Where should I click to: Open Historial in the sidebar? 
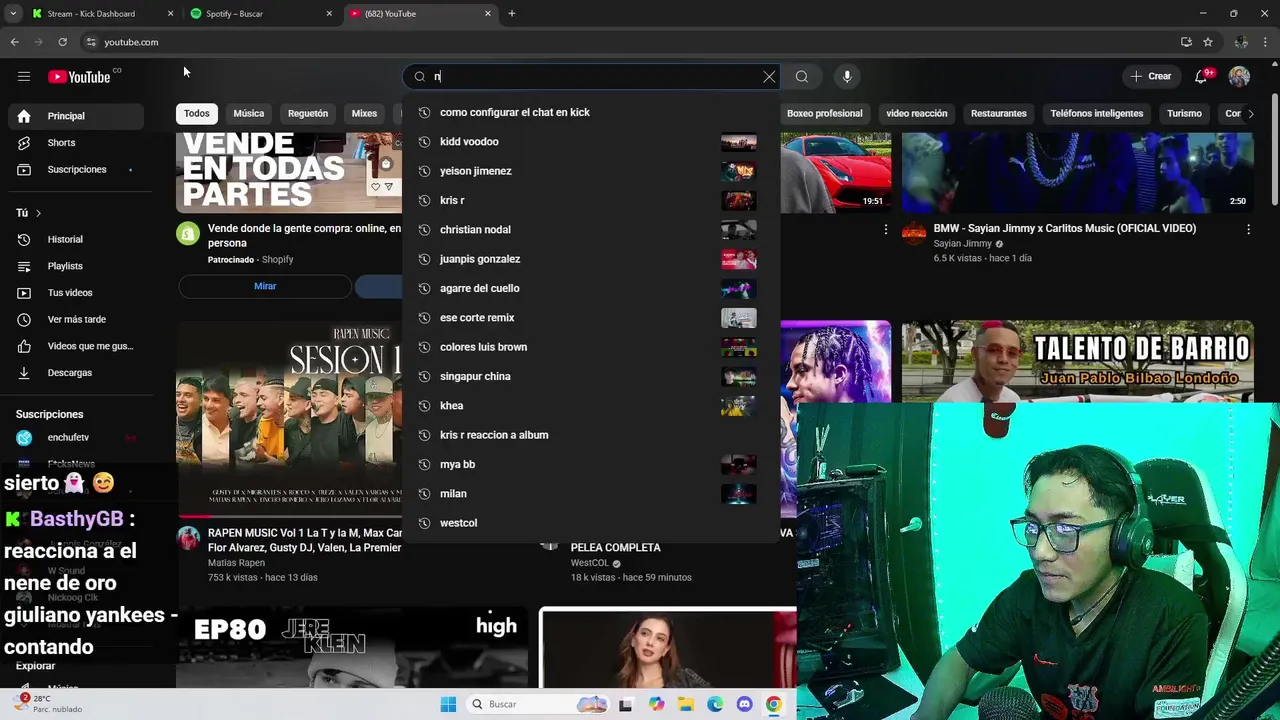tap(75, 240)
